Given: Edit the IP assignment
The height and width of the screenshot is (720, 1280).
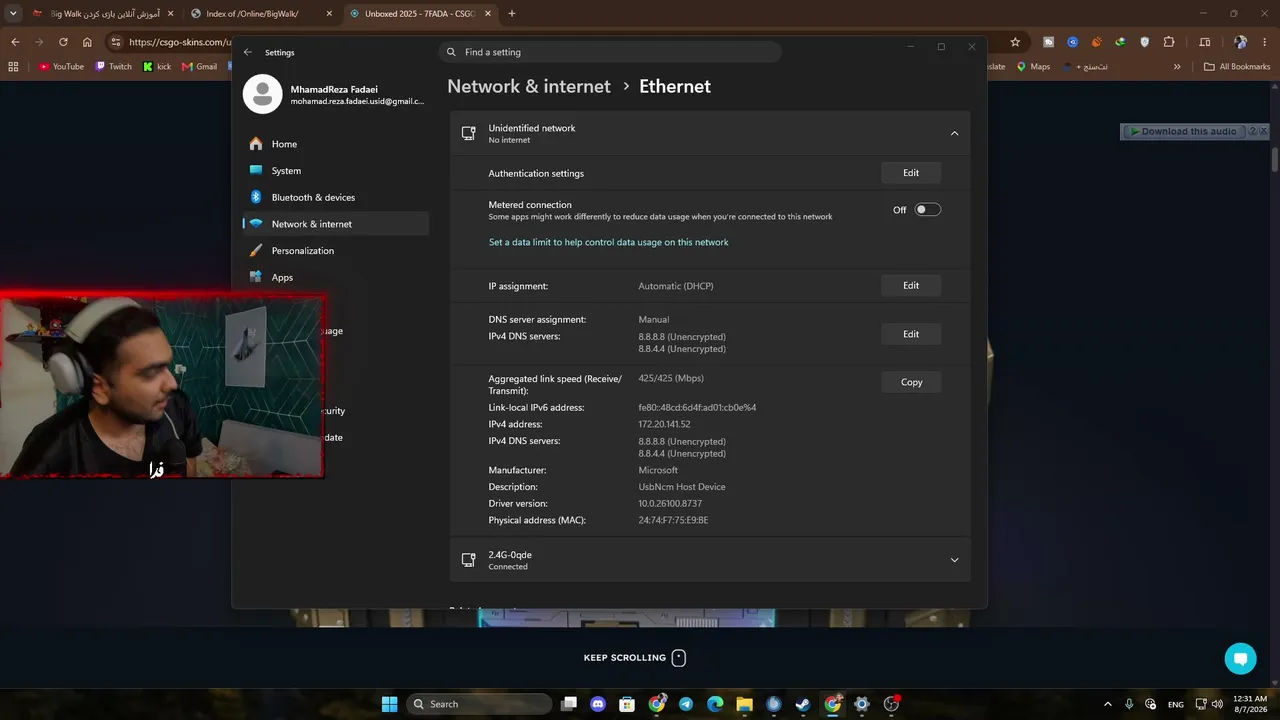Looking at the screenshot, I should [x=911, y=286].
